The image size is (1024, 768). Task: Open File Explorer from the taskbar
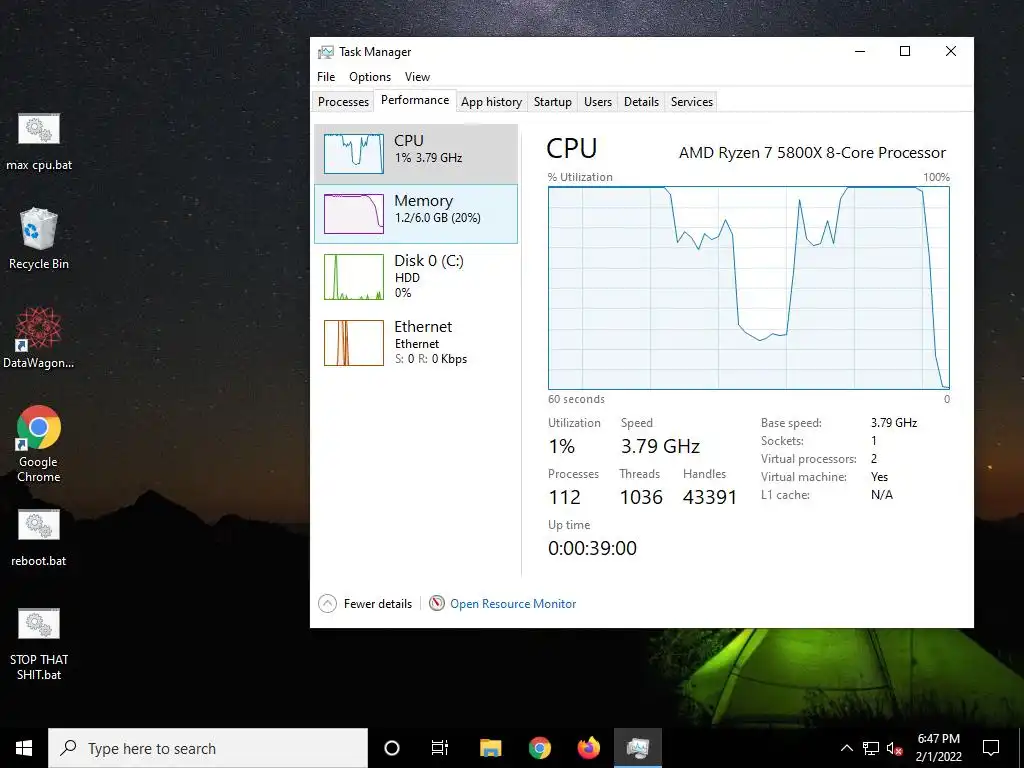[490, 748]
